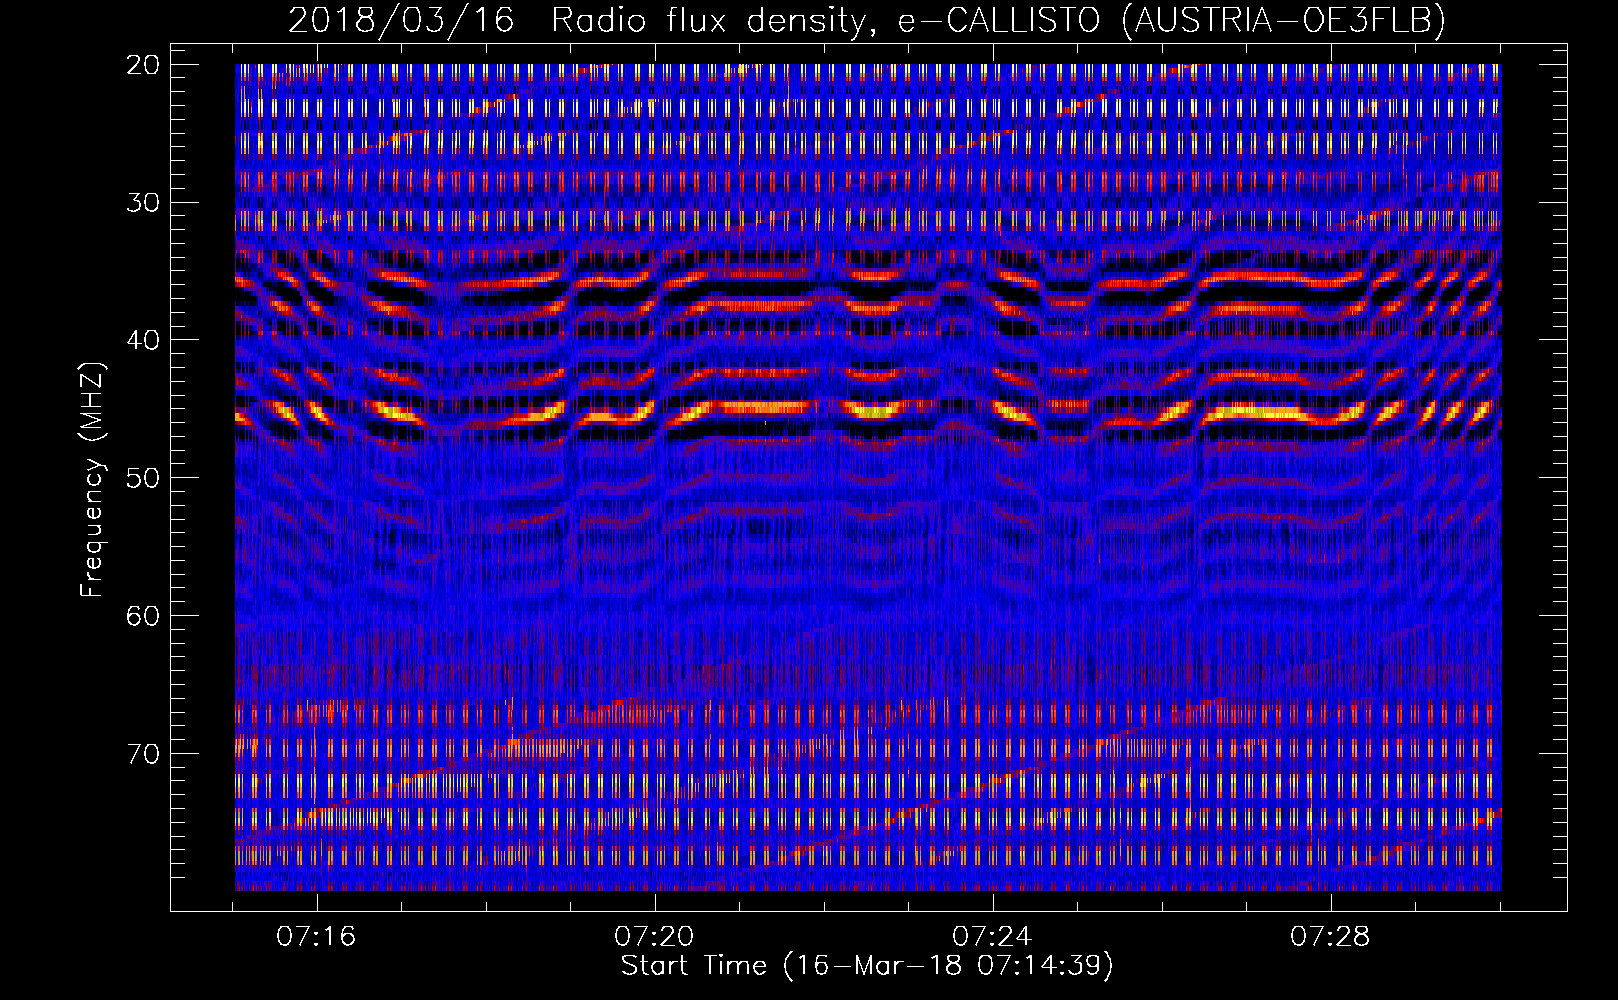Click the 'Radio flux density, e-CALLISTO' title text
1618x1000 pixels.
point(827,20)
